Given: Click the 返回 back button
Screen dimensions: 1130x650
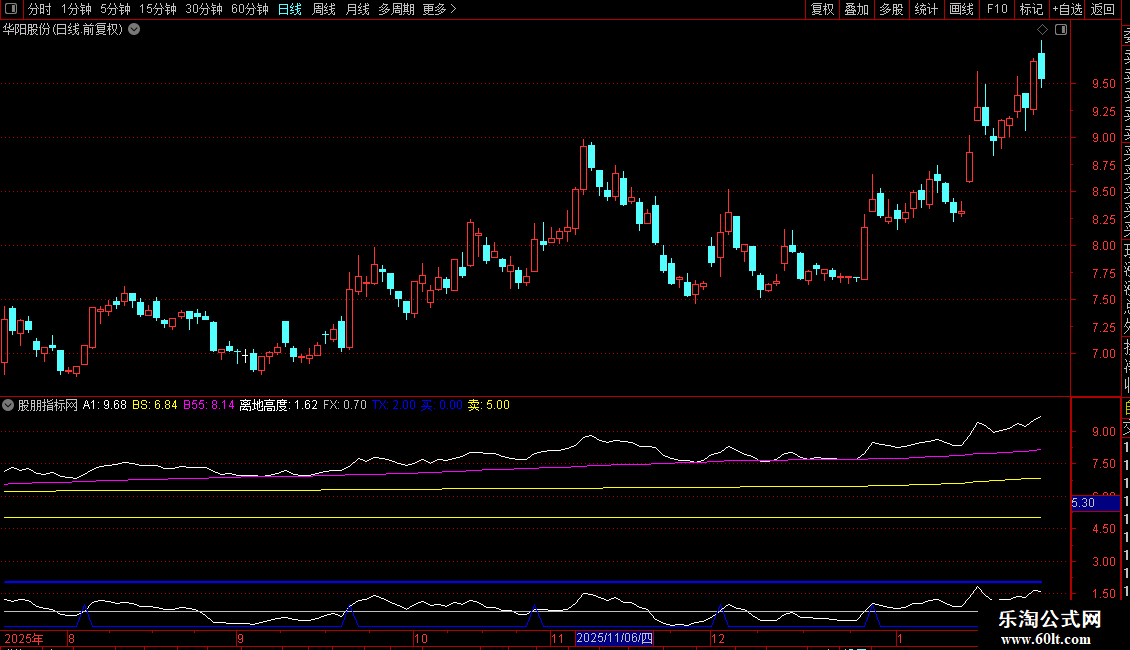Looking at the screenshot, I should coord(1103,9).
